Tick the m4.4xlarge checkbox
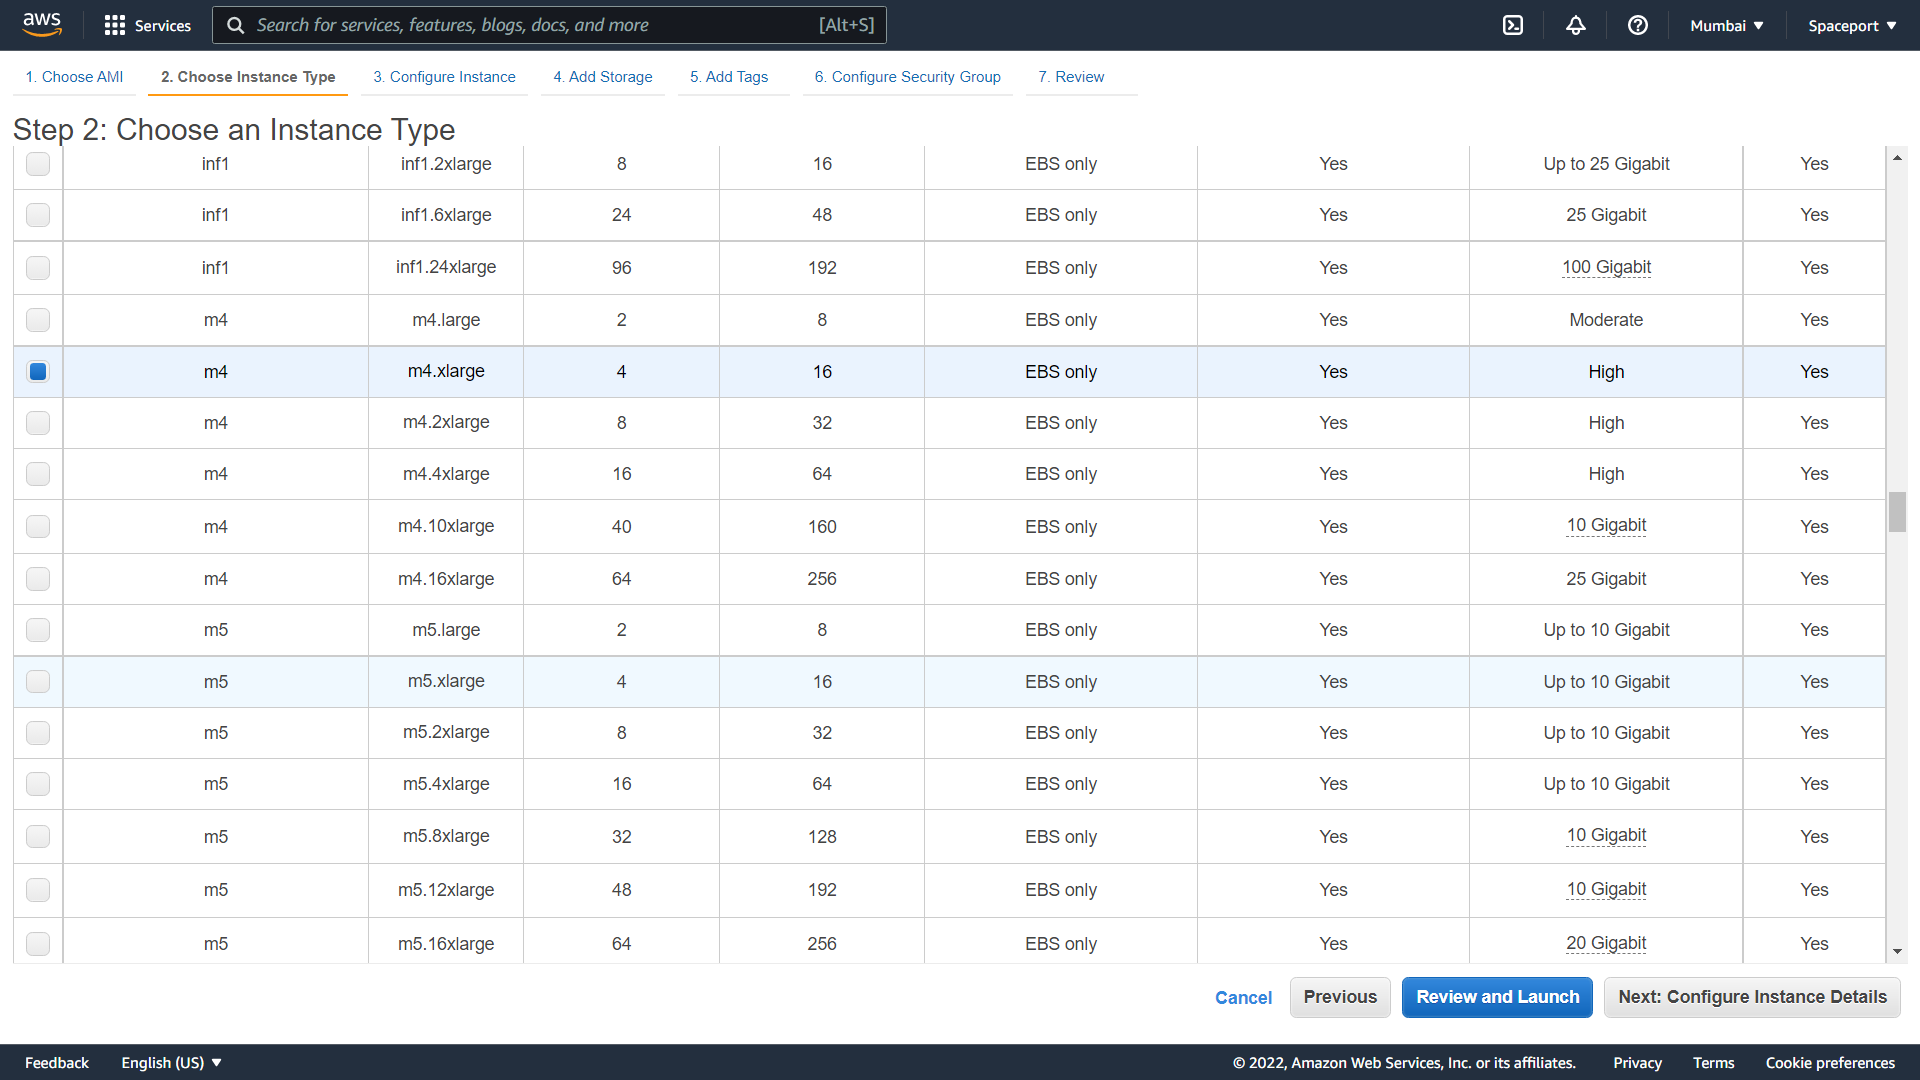The image size is (1920, 1080). (38, 474)
